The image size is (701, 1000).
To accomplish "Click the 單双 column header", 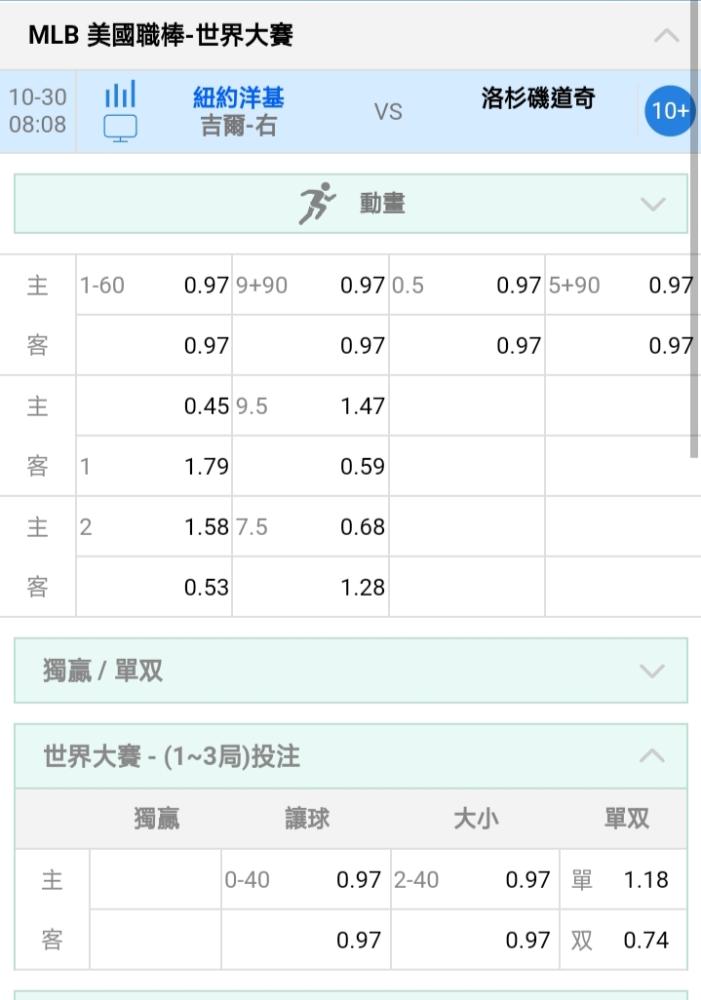I will (626, 818).
